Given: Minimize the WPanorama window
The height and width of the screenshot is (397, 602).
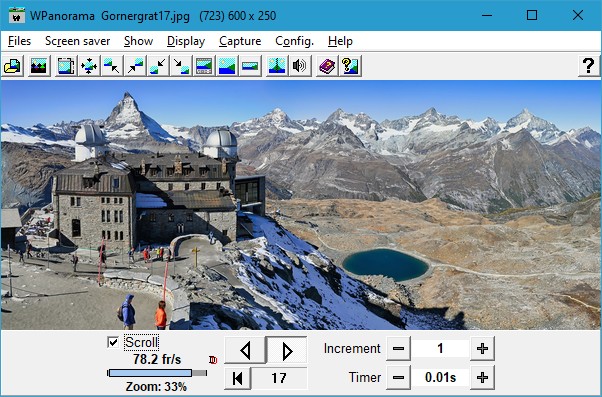Looking at the screenshot, I should 487,15.
